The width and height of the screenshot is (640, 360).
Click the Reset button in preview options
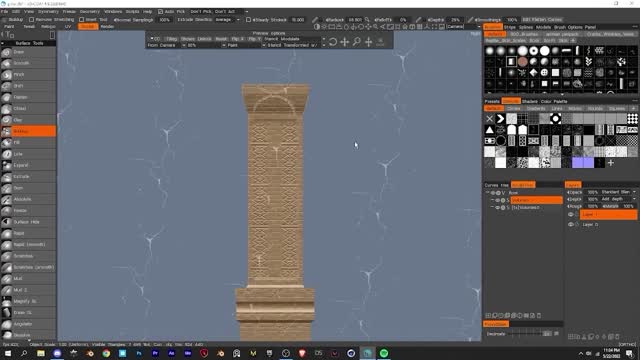pos(221,39)
